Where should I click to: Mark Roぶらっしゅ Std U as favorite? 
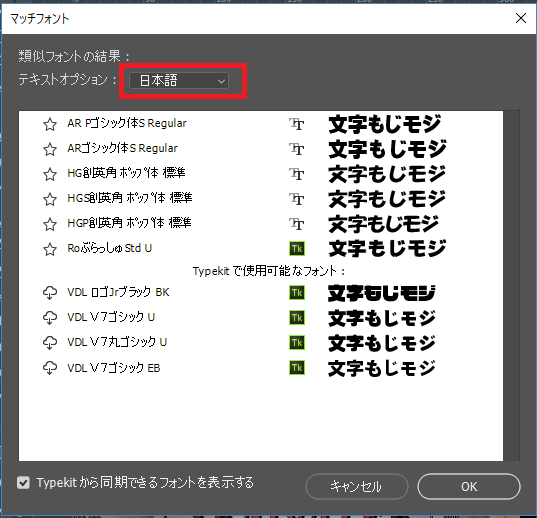click(x=50, y=249)
